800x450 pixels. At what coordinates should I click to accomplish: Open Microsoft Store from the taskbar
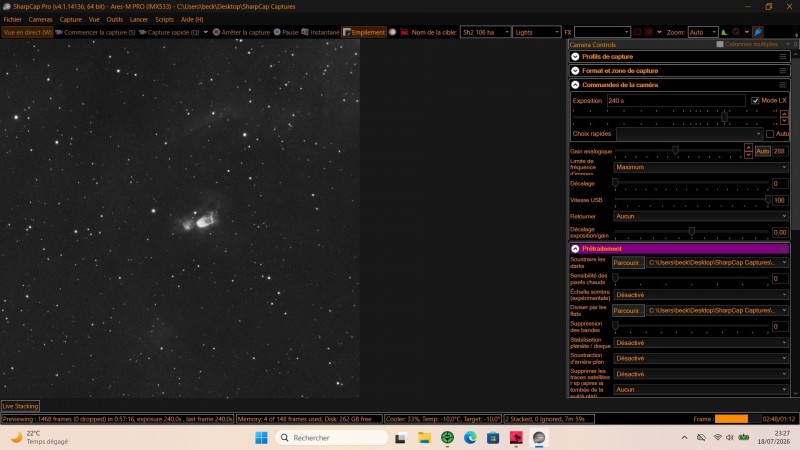pos(493,438)
